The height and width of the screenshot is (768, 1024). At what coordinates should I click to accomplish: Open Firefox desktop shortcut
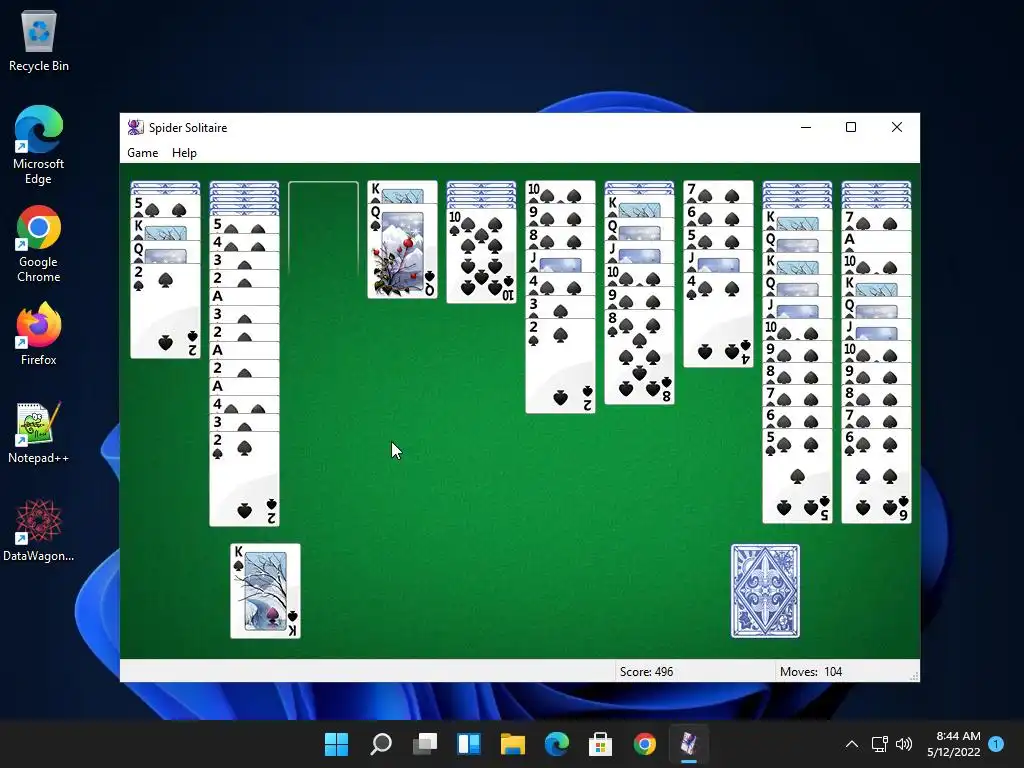click(x=39, y=334)
